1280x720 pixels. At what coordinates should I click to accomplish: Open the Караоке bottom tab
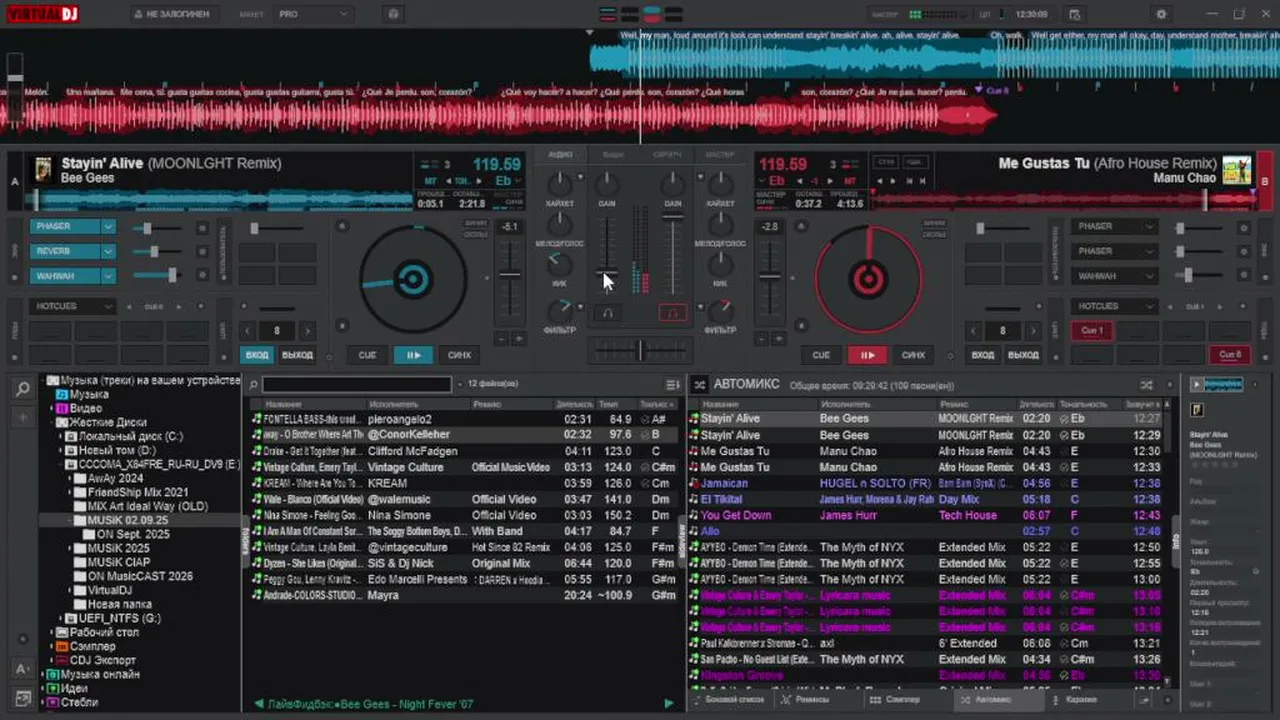pyautogui.click(x=1081, y=700)
